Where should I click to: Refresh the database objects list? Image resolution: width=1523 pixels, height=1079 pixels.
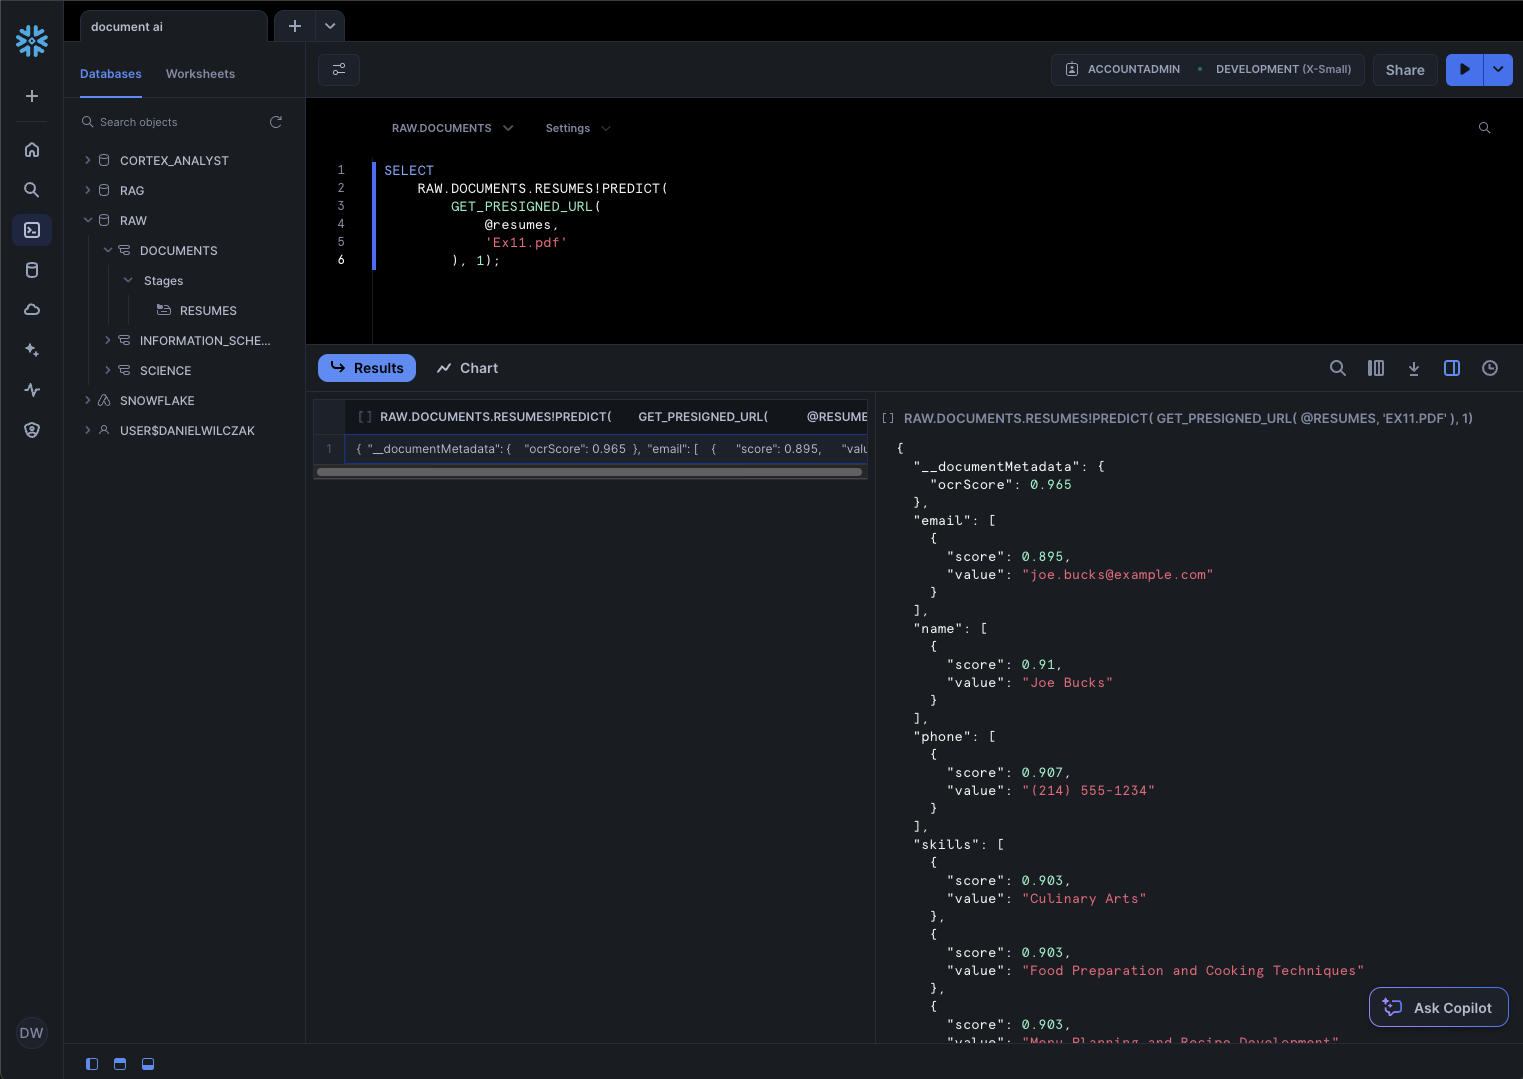pos(276,122)
